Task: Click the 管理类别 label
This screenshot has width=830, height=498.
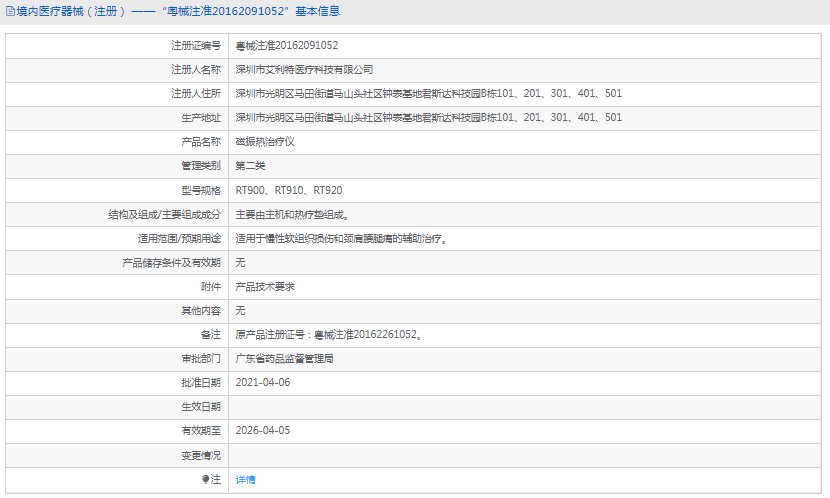Action: point(201,166)
